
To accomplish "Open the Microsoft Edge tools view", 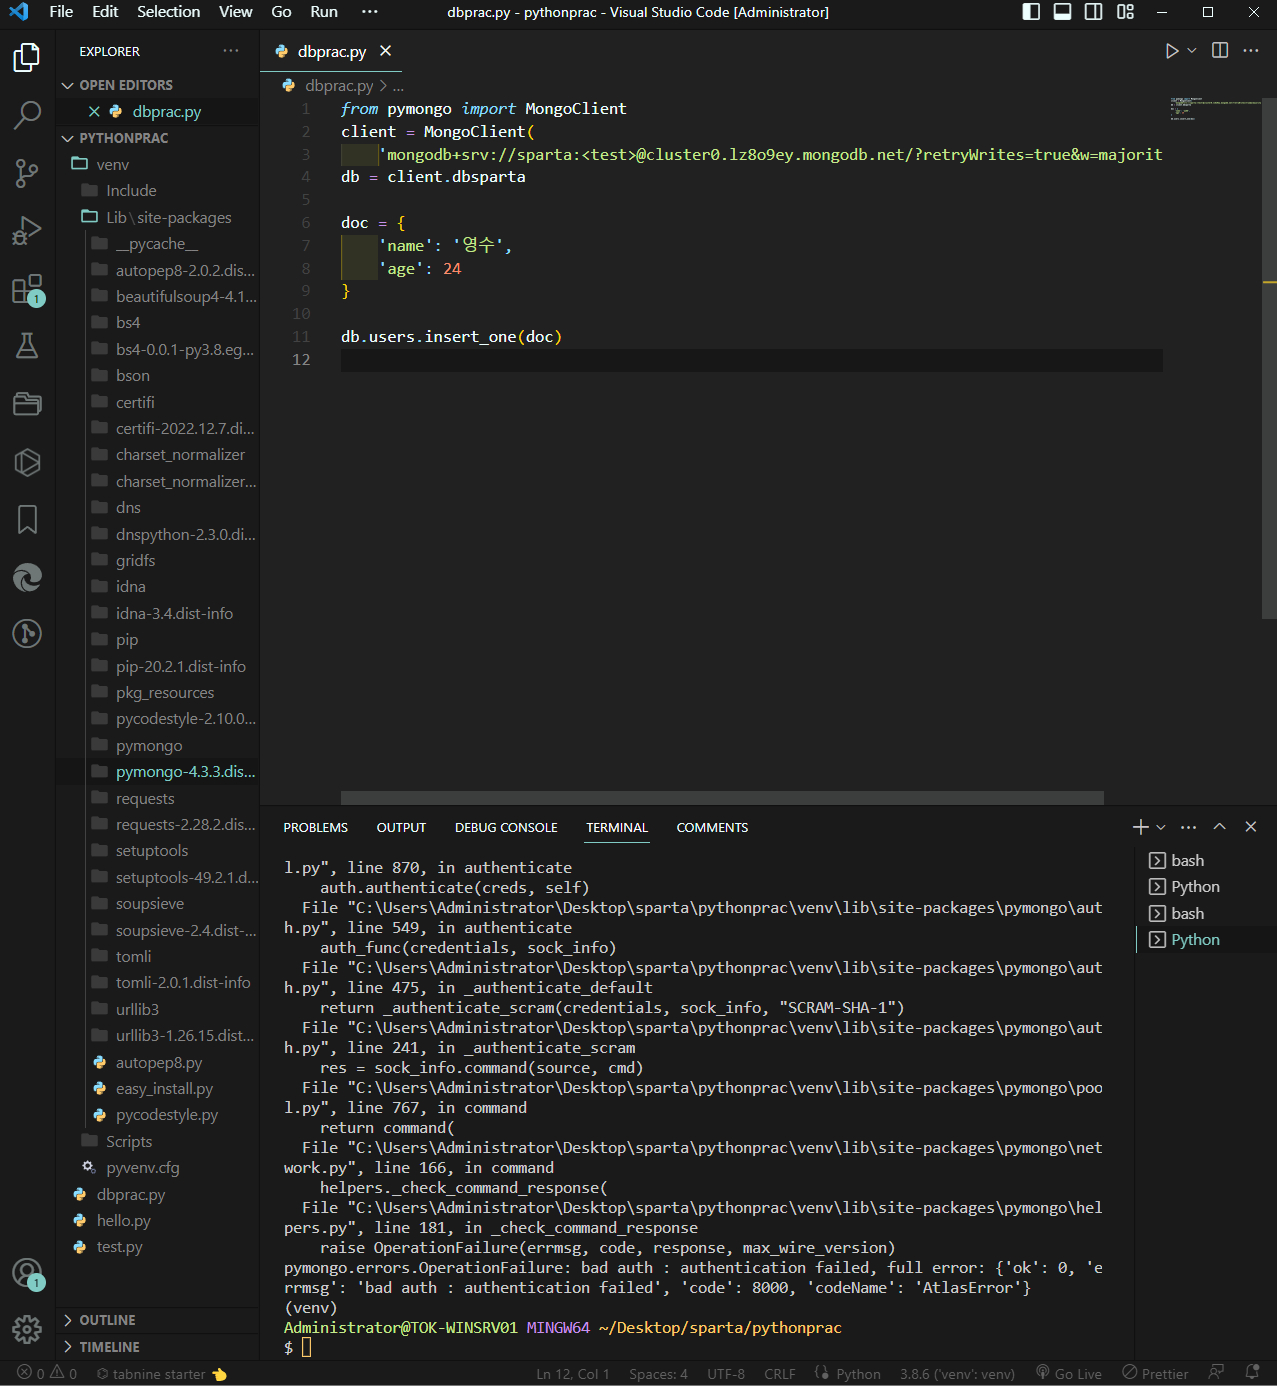I will coord(27,577).
